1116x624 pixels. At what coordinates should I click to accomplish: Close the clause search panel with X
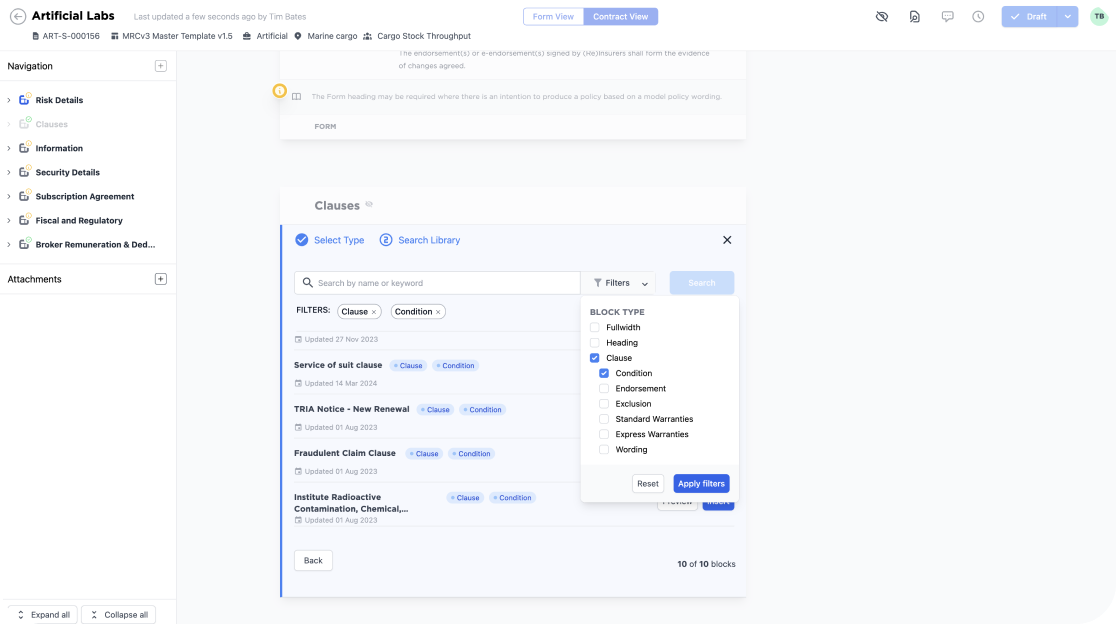727,240
